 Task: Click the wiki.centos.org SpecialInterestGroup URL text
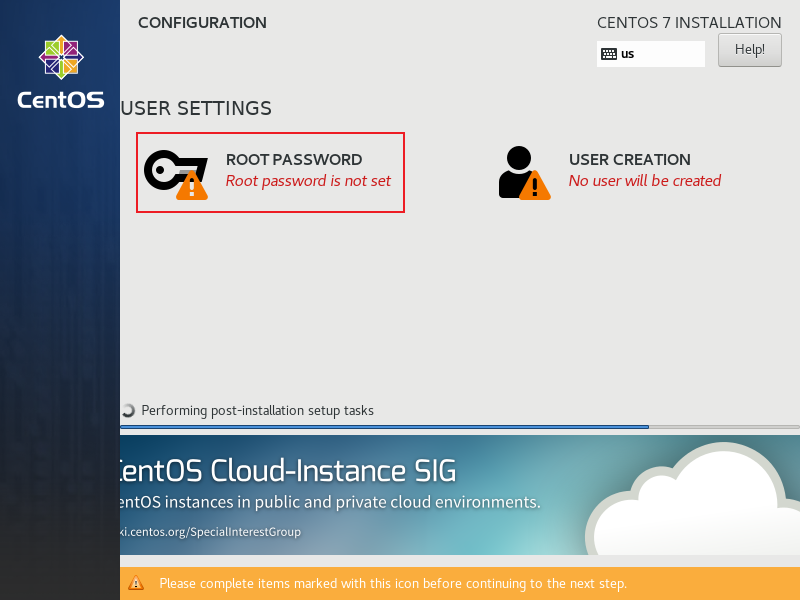pos(211,532)
